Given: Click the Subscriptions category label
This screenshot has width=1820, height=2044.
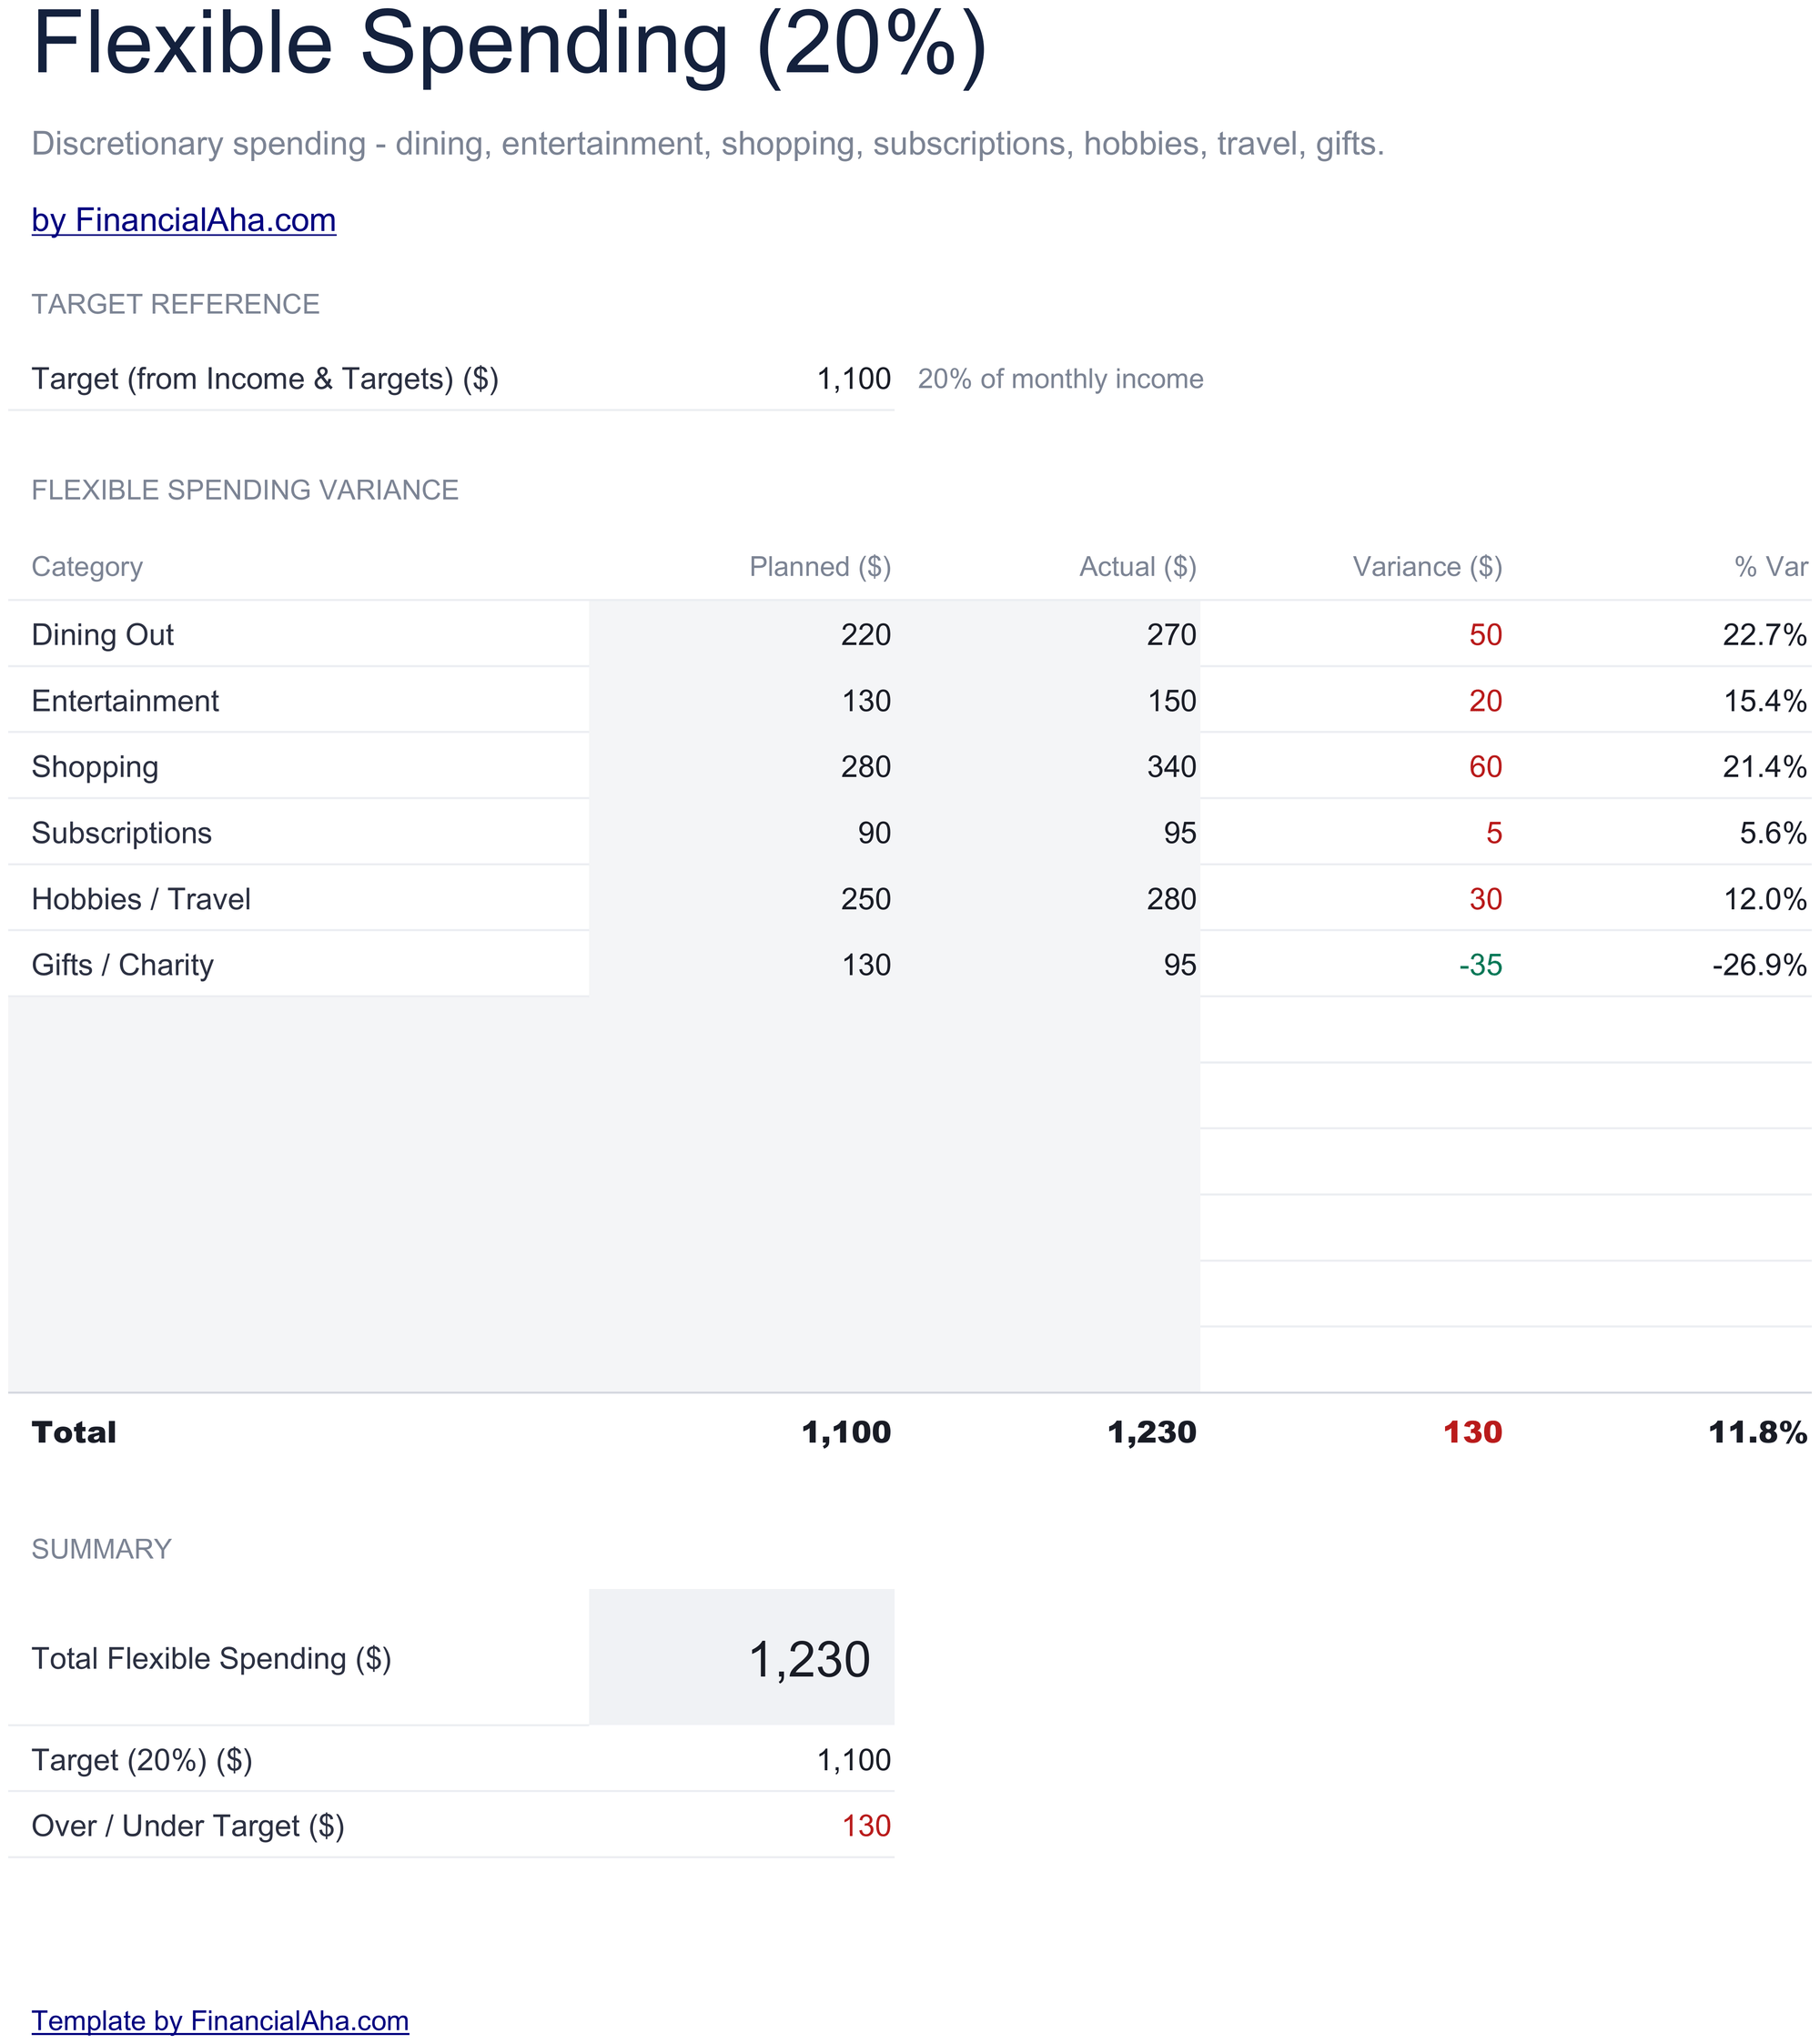Looking at the screenshot, I should (122, 833).
